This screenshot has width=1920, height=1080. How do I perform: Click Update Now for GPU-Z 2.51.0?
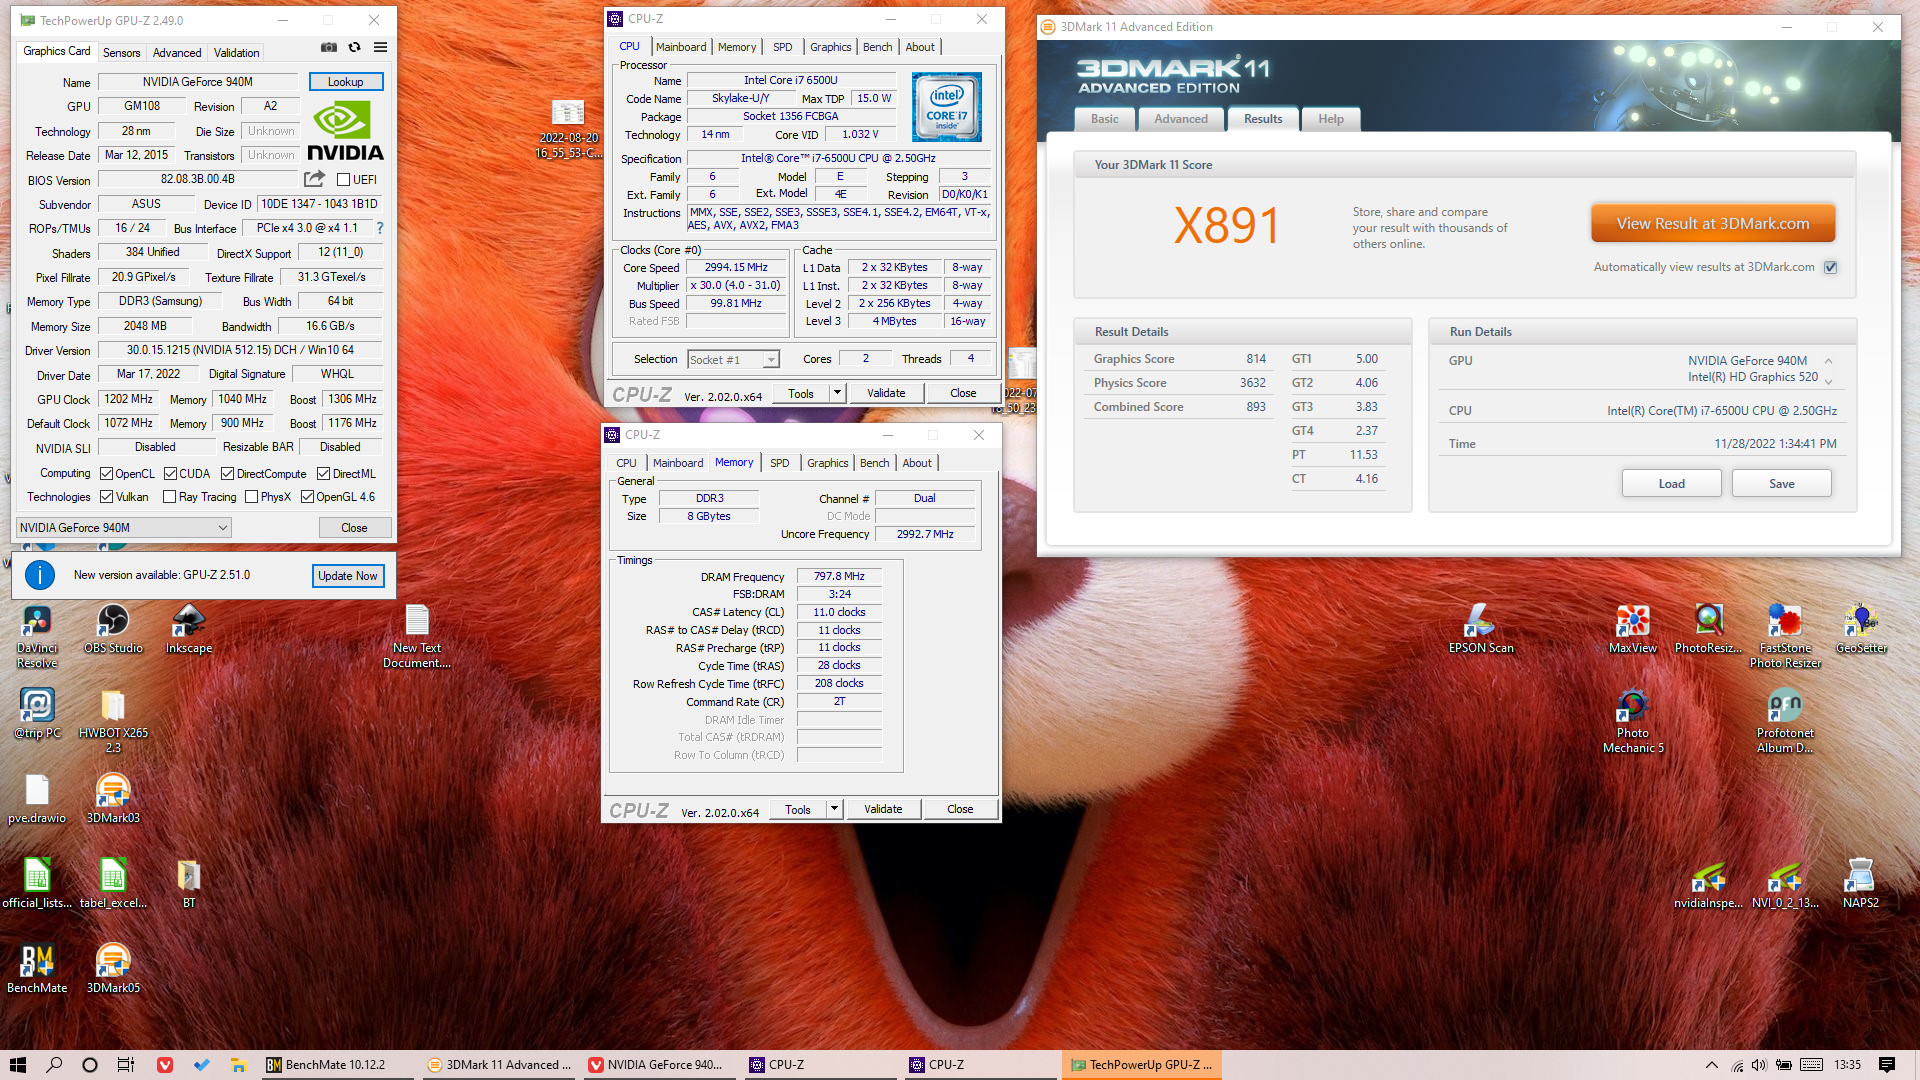[348, 576]
